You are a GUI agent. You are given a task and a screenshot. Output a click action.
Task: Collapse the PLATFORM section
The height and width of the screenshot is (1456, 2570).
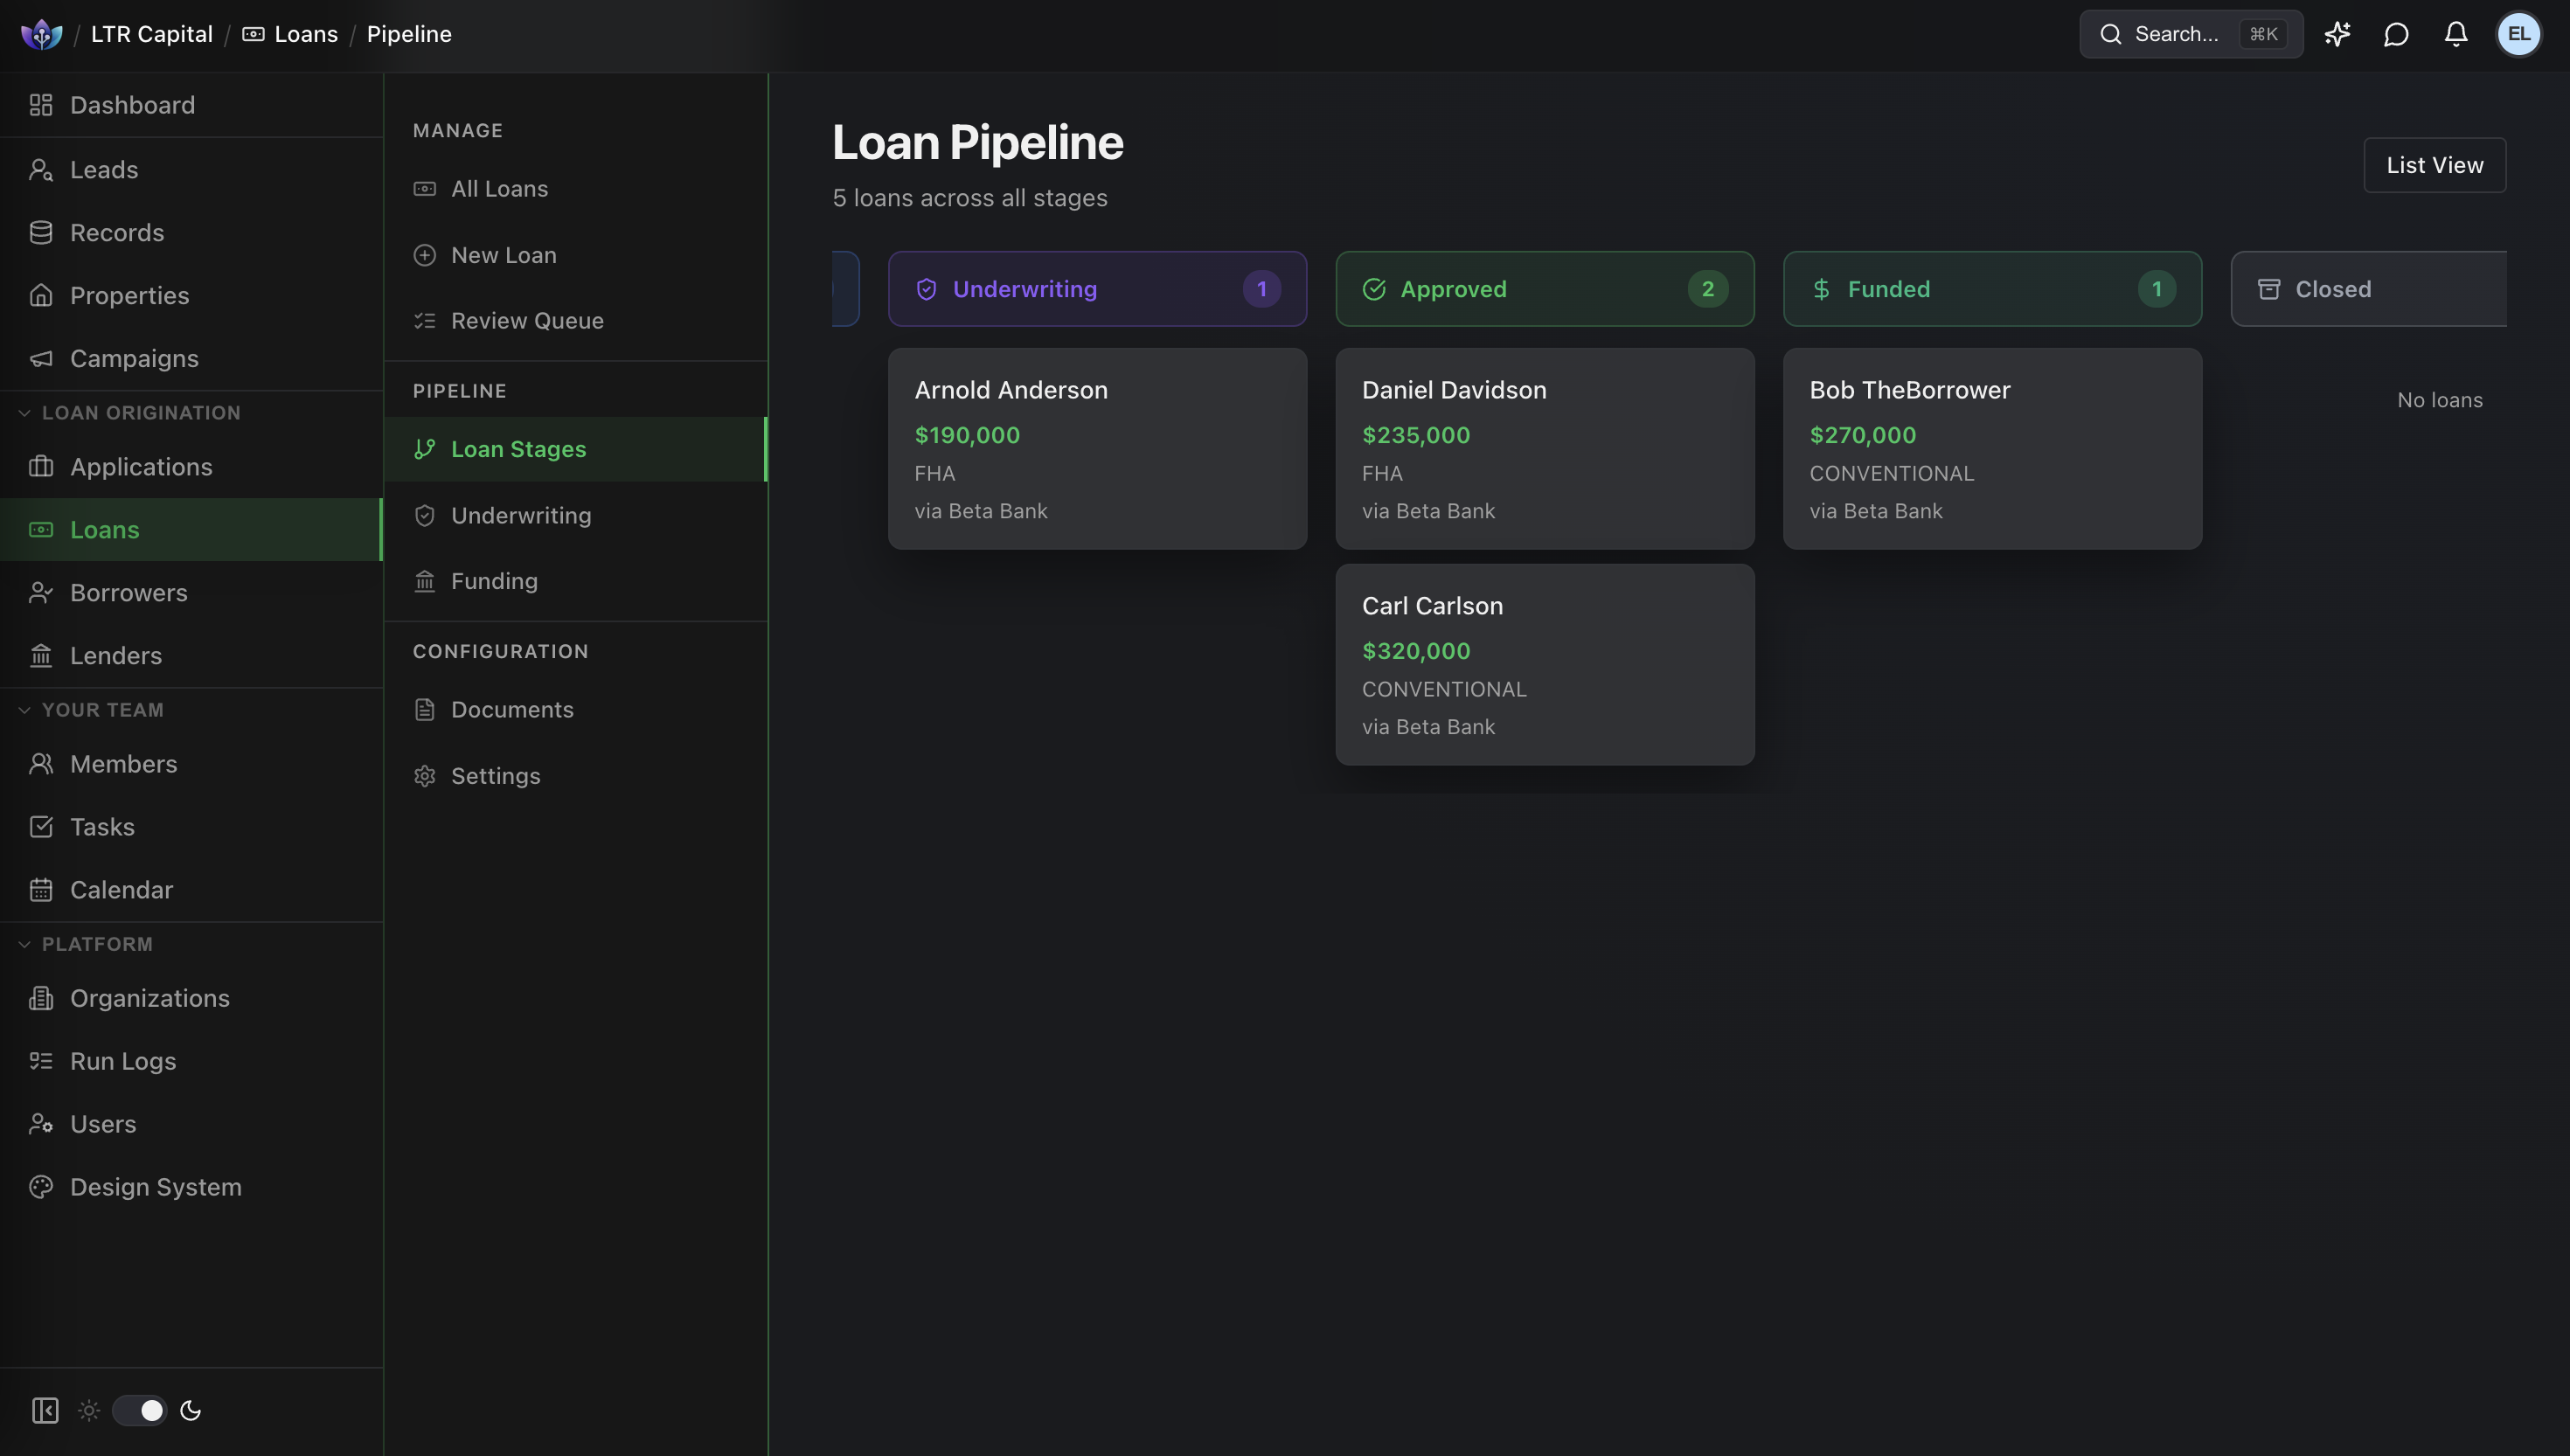point(24,943)
